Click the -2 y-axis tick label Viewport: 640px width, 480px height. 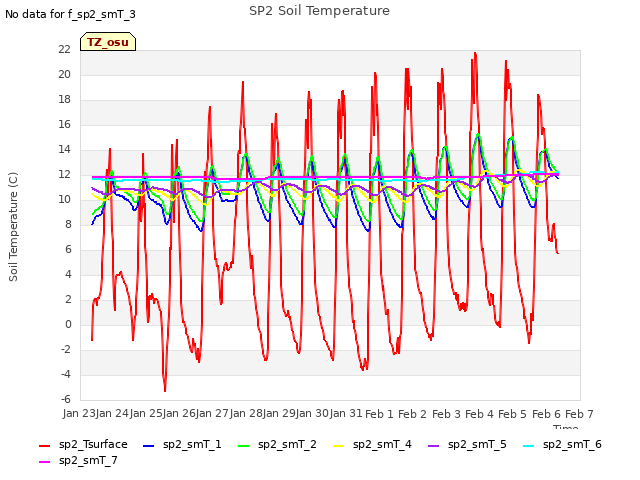[66, 350]
